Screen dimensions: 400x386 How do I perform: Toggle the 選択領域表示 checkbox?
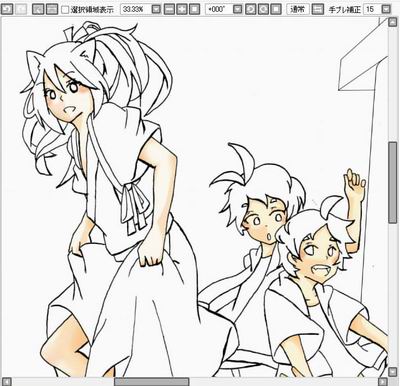click(x=65, y=9)
